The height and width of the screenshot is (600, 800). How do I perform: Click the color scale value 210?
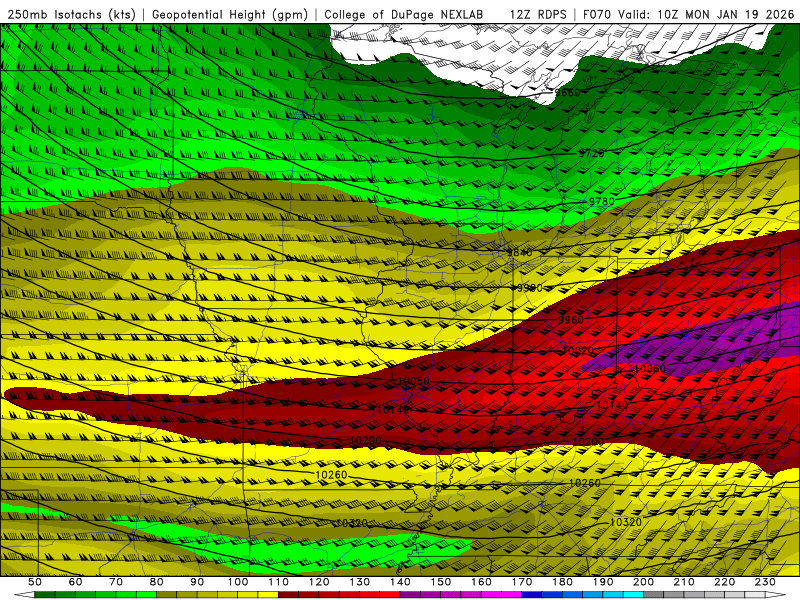tap(684, 582)
